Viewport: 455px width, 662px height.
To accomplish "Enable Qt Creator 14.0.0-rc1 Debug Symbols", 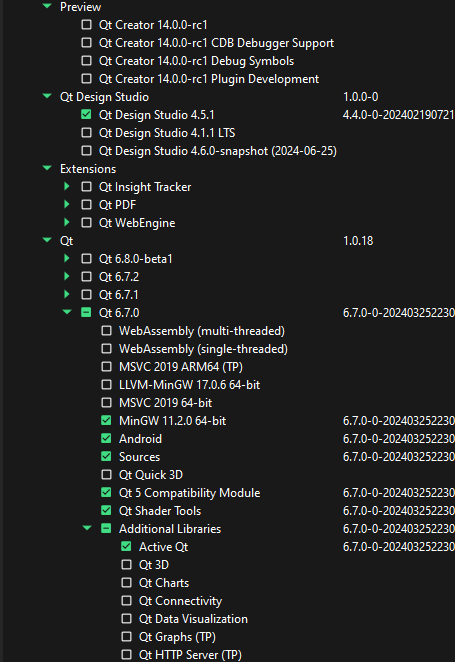I will pos(86,61).
